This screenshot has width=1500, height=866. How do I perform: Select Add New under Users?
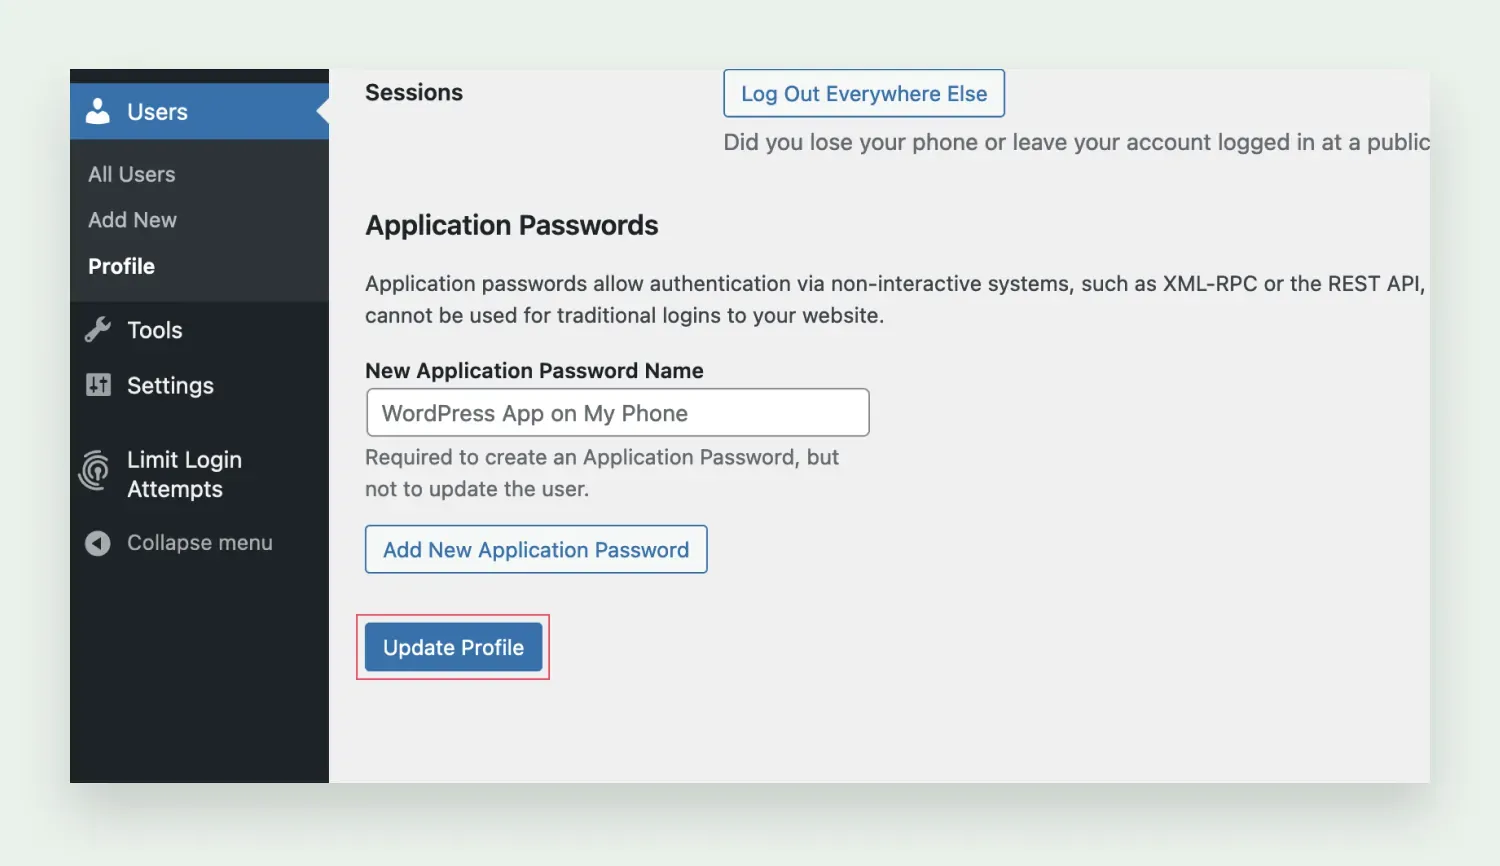tap(132, 220)
